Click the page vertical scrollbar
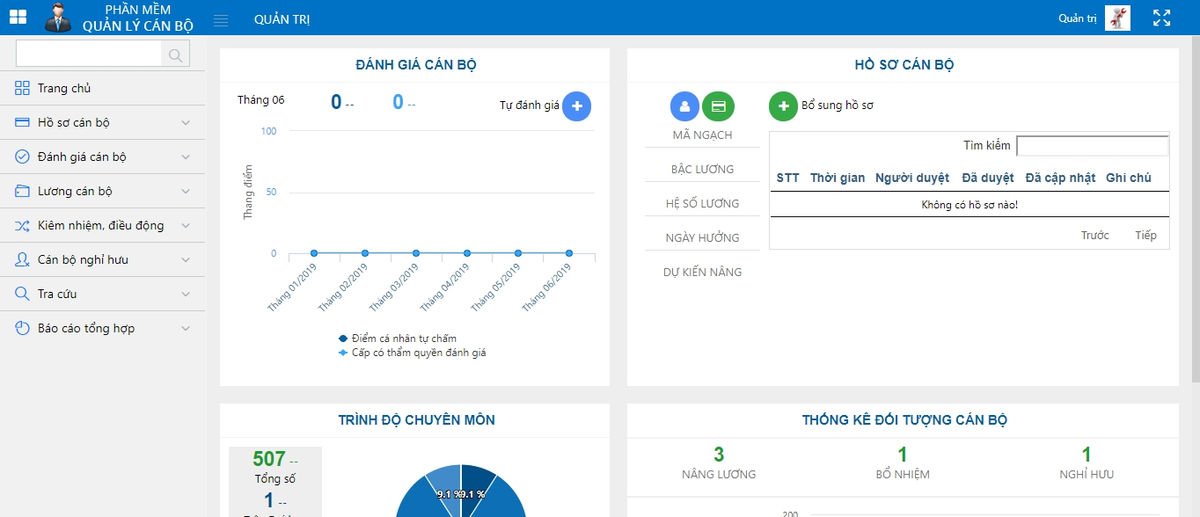Viewport: 1200px width, 517px height. [1195, 210]
